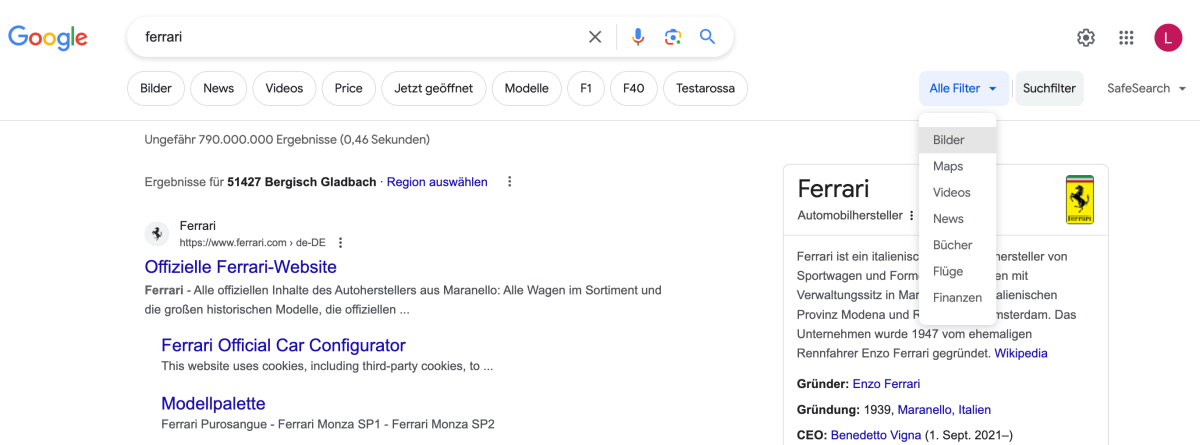
Task: Click the Enzo Ferrari founder link
Action: pyautogui.click(x=886, y=384)
